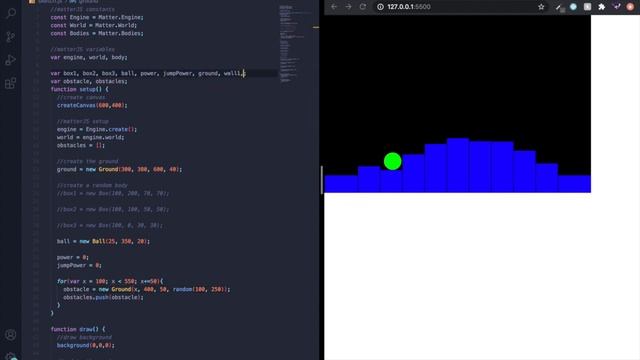Open the gray square browser extension

pyautogui.click(x=587, y=7)
